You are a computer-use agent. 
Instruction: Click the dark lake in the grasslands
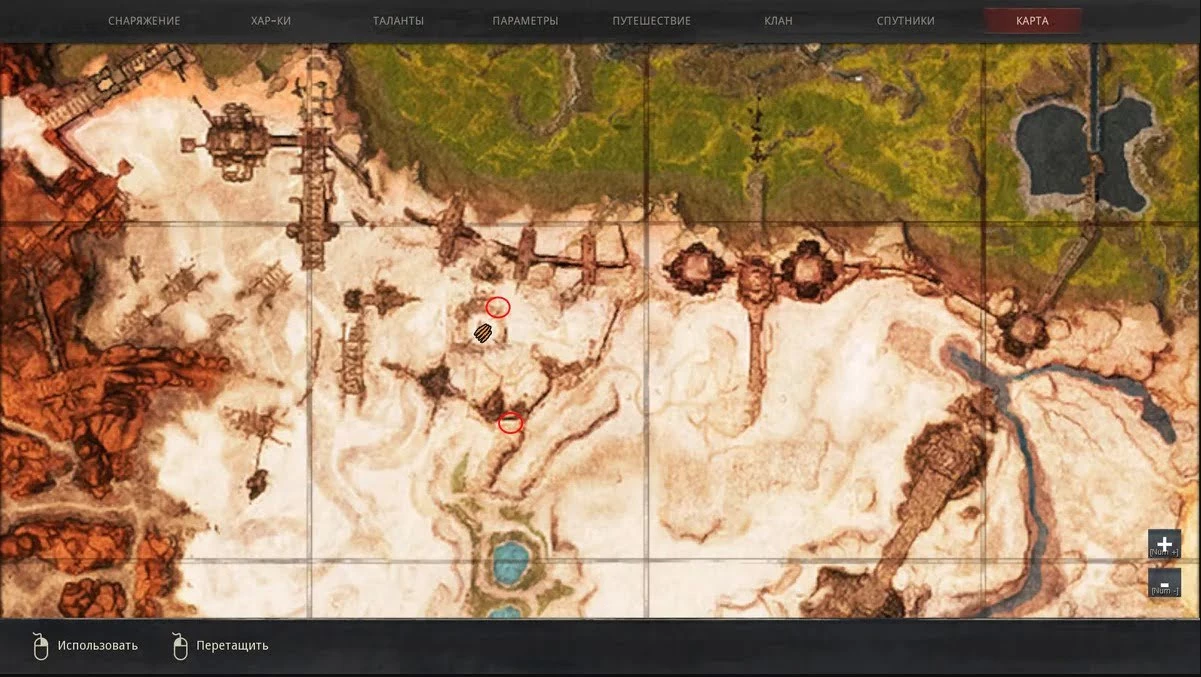[x=1050, y=150]
